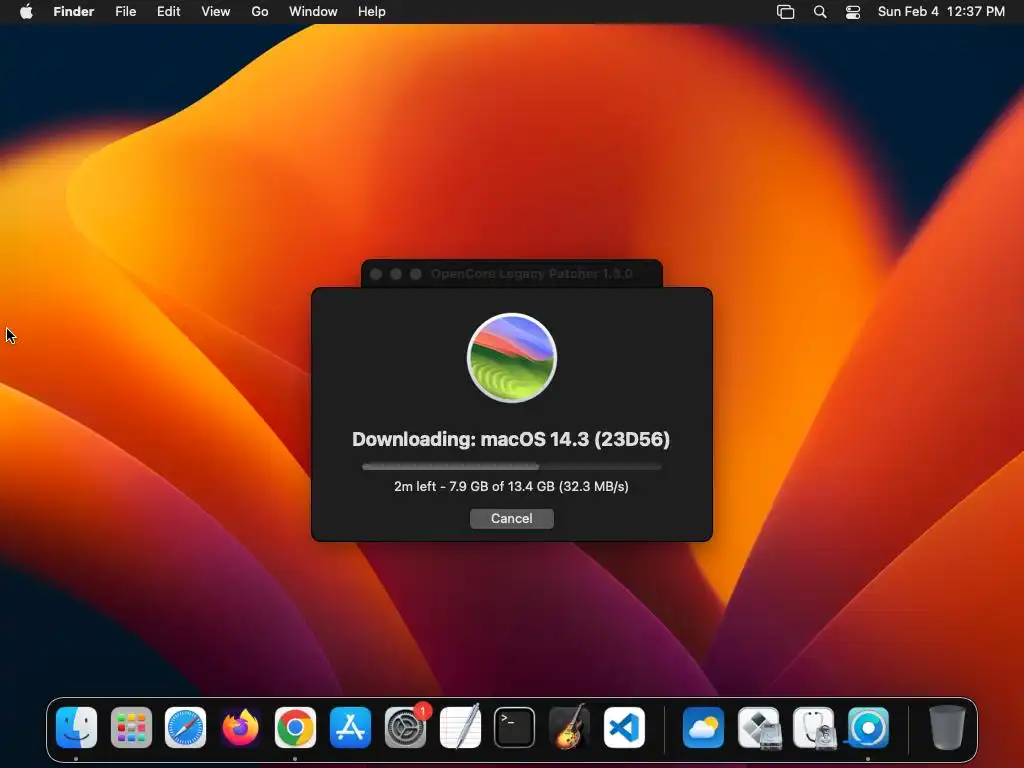Open Control Center in menu bar
1024x768 pixels.
coord(853,12)
